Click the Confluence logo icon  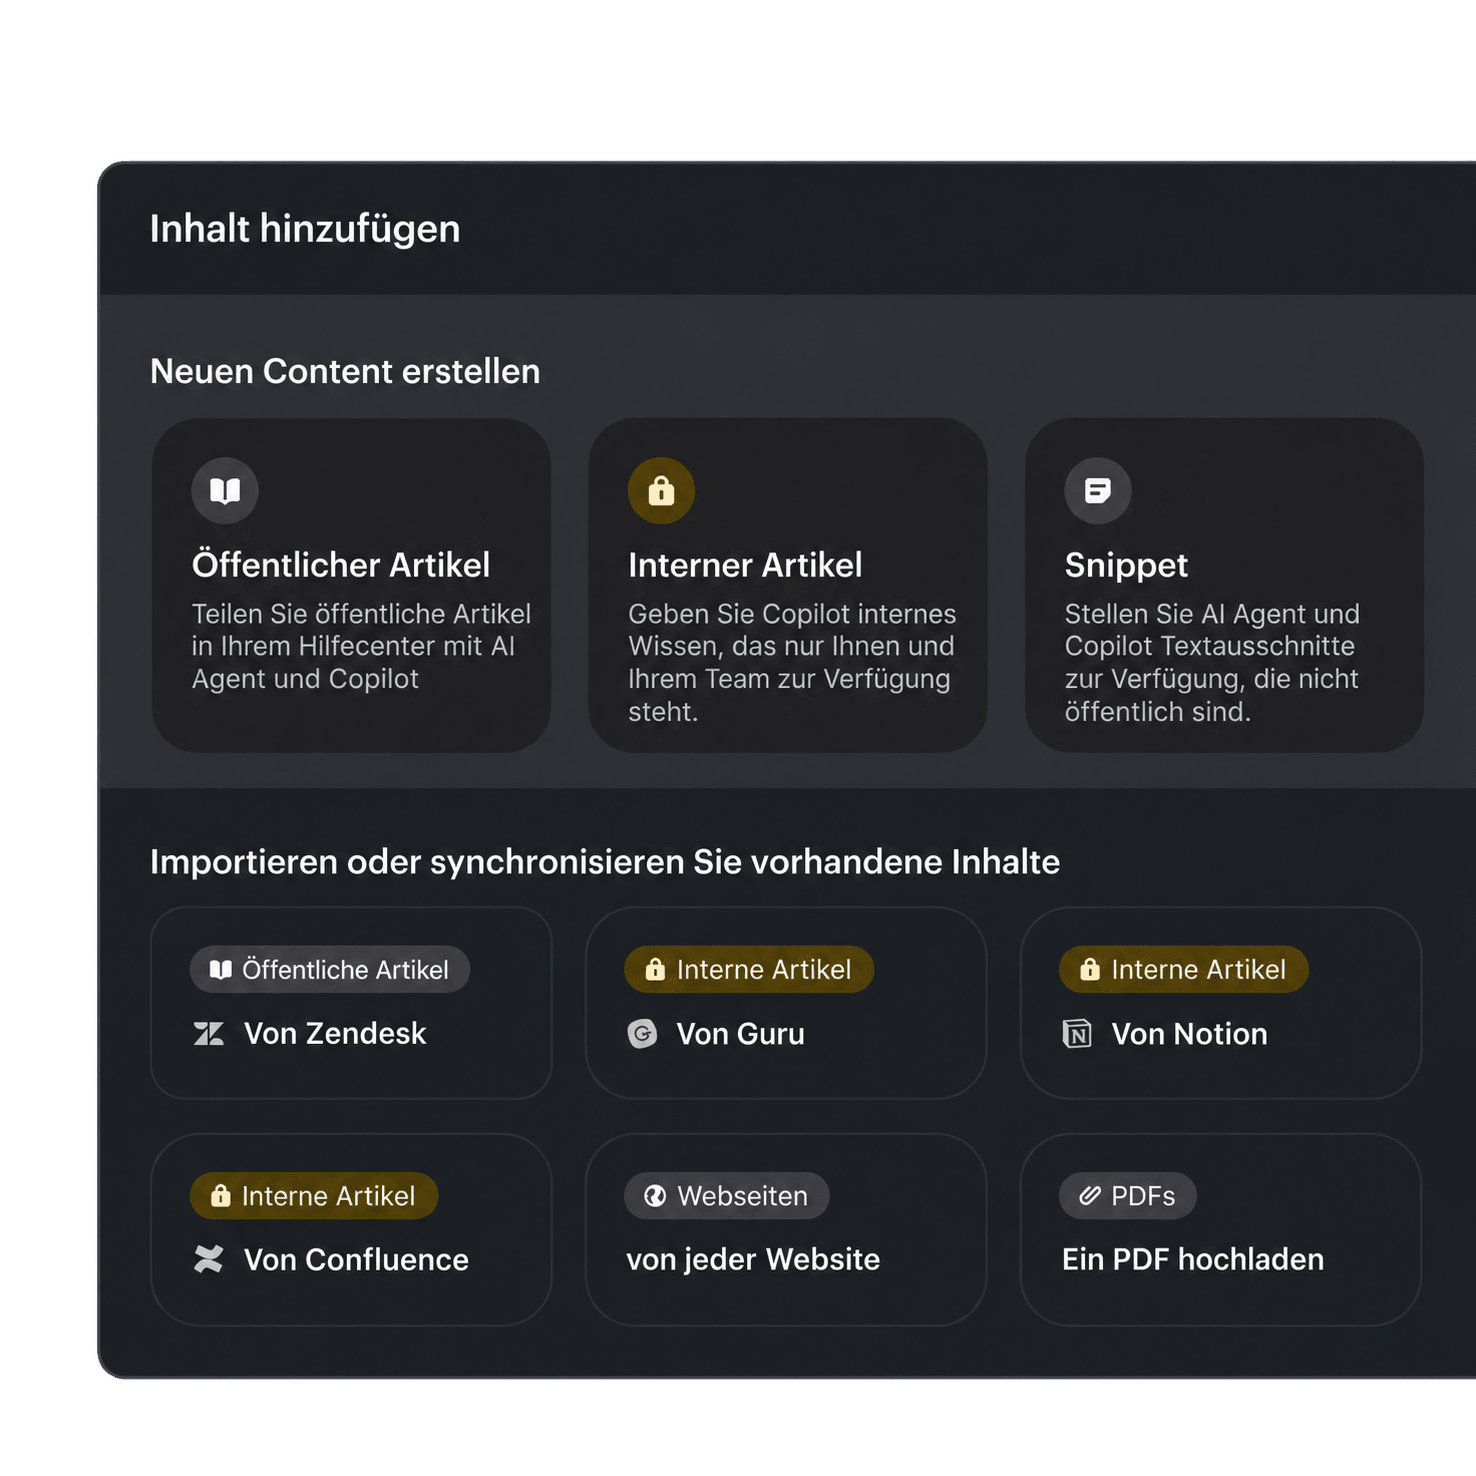(x=209, y=1259)
